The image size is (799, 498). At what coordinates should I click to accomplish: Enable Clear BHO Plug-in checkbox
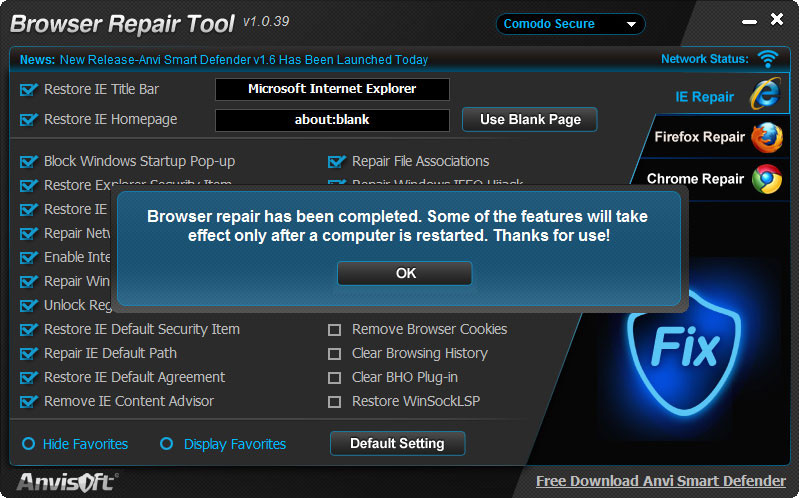[x=334, y=378]
